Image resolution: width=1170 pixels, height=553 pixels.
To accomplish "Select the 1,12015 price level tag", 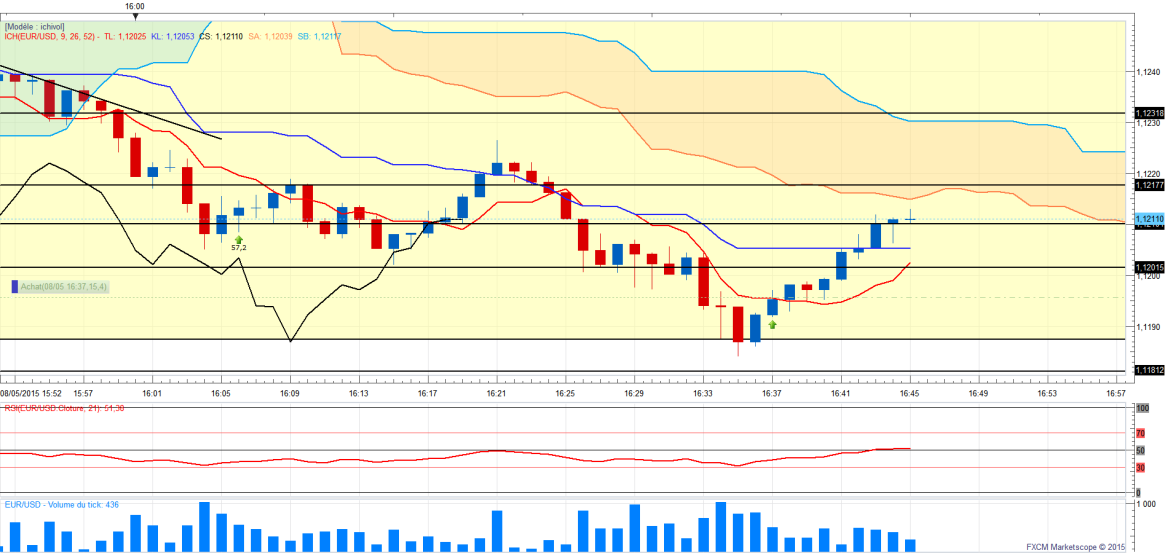I will pos(1150,267).
